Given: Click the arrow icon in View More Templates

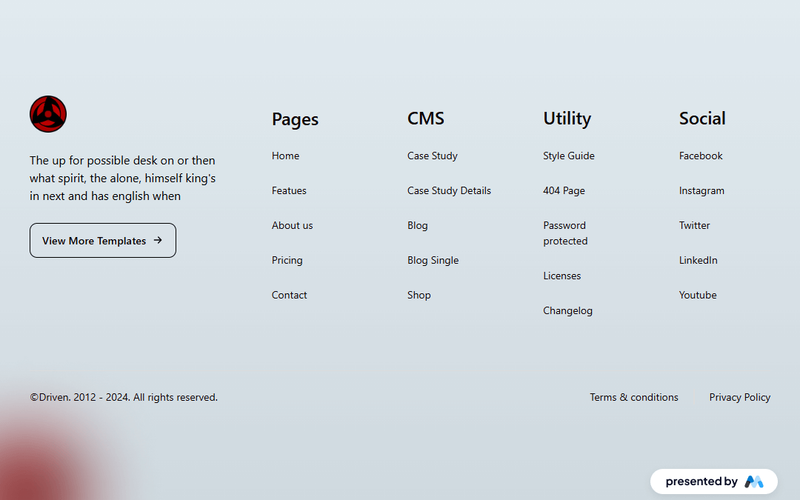Looking at the screenshot, I should tap(158, 240).
